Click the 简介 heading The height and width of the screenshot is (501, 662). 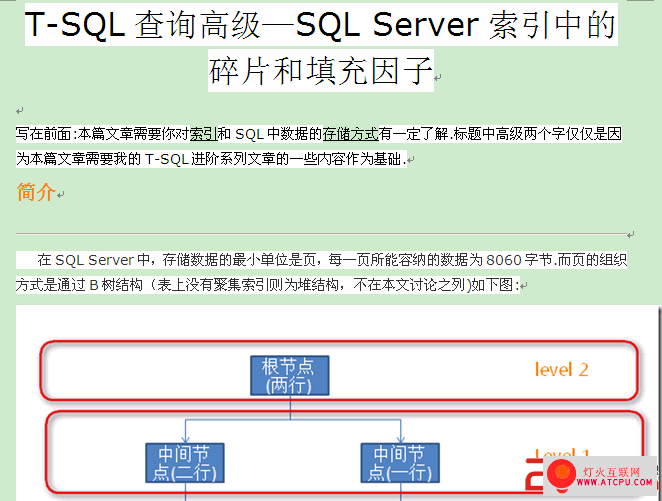pos(36,192)
